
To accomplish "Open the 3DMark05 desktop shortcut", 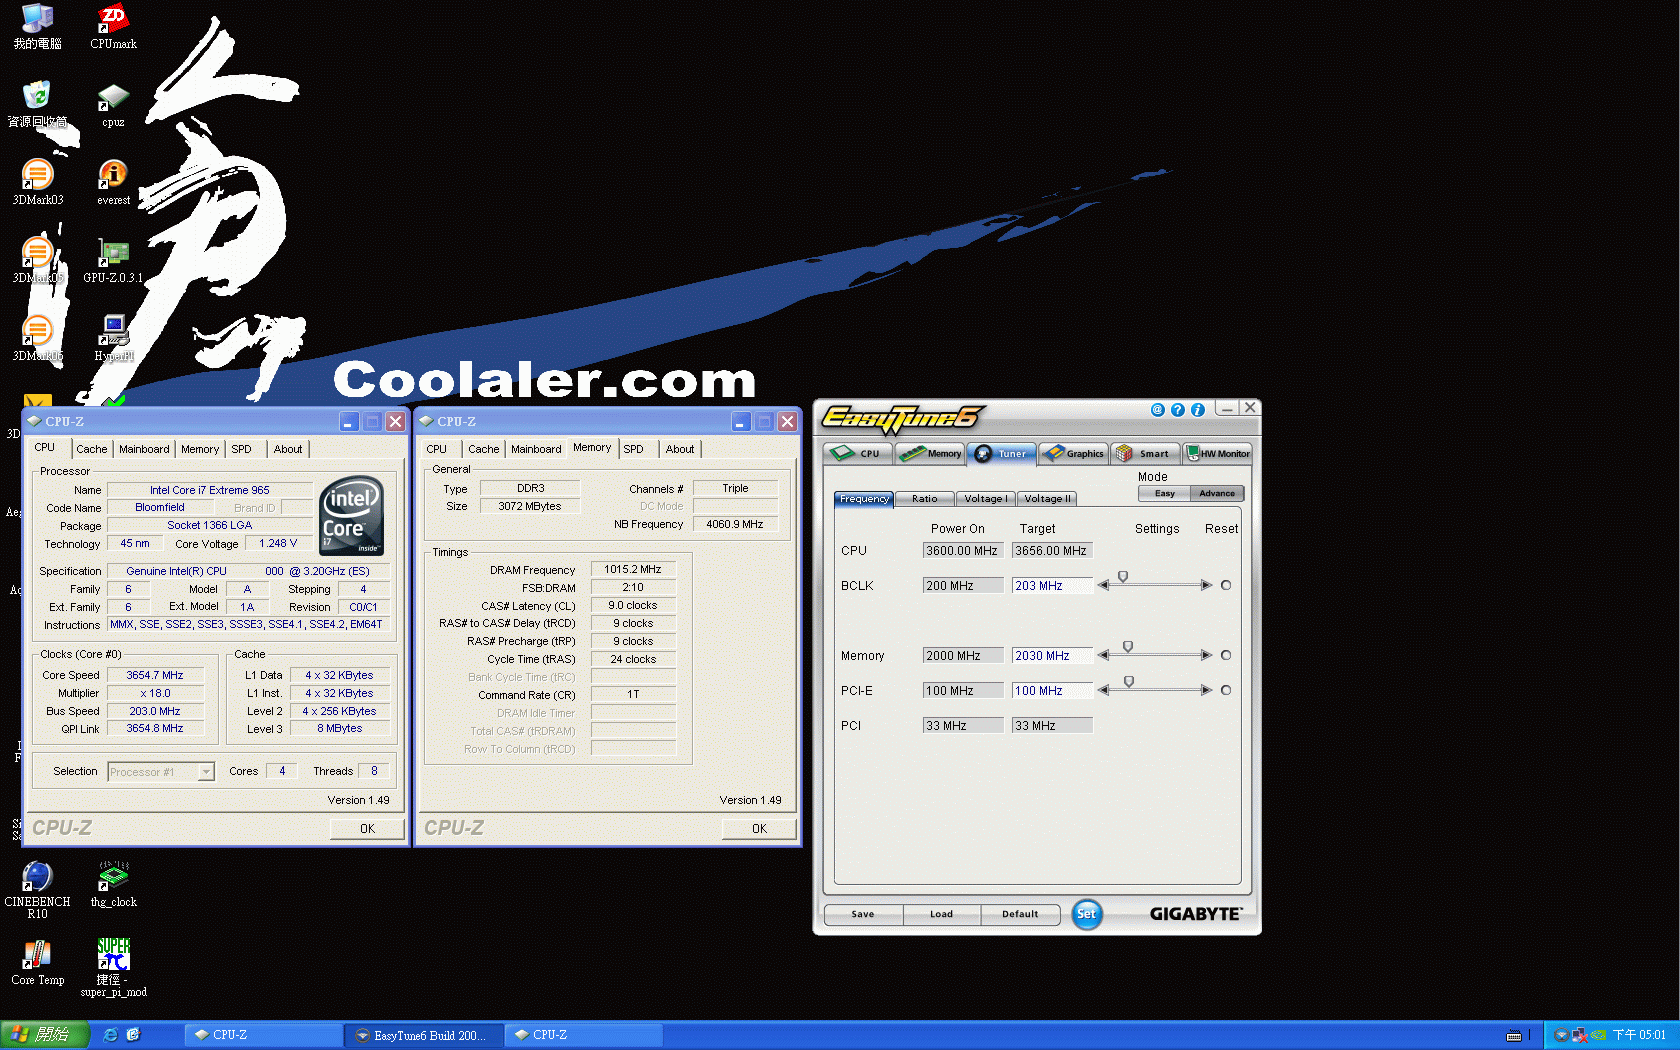I will coord(38,260).
